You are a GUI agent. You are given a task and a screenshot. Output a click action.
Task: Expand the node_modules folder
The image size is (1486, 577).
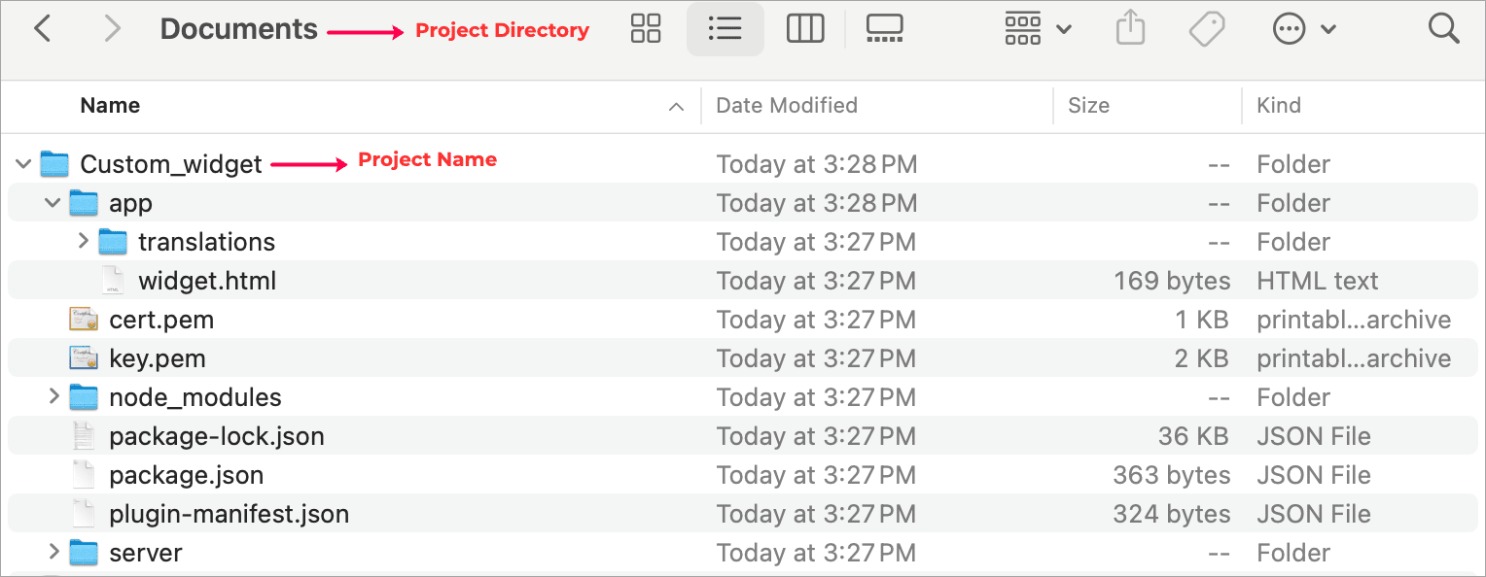(x=54, y=397)
